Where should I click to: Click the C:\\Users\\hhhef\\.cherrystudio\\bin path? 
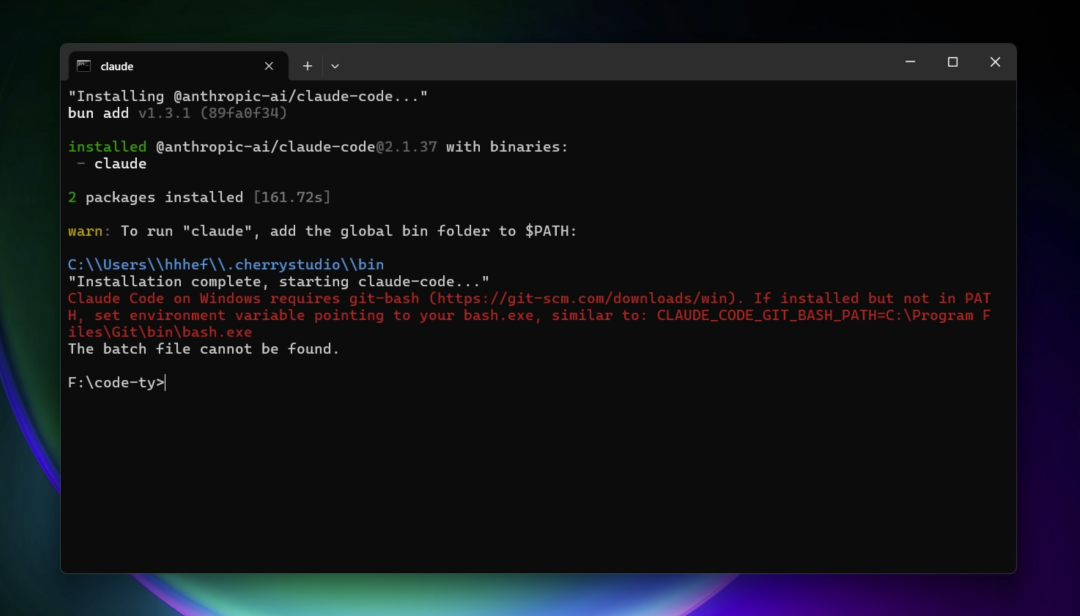point(226,265)
